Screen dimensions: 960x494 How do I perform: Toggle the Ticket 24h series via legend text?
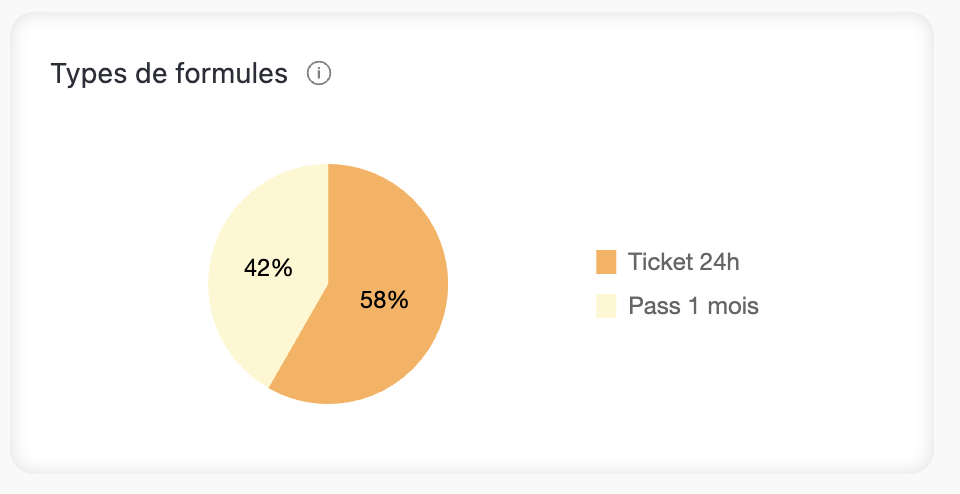click(x=684, y=262)
